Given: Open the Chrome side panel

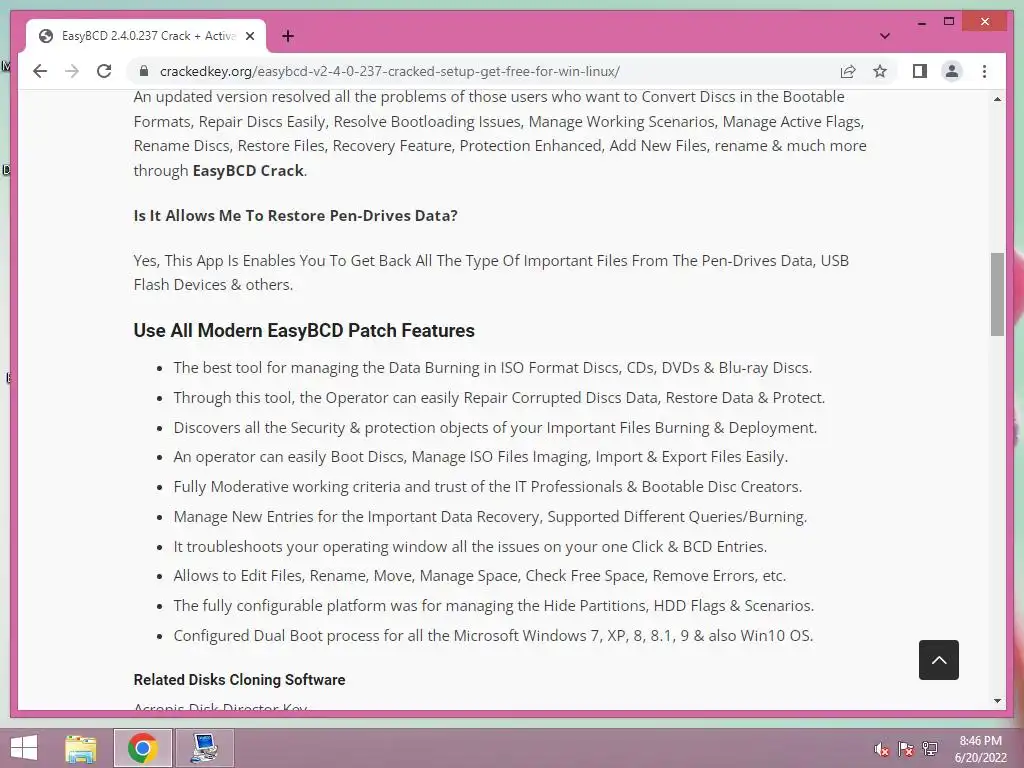Looking at the screenshot, I should click(920, 71).
